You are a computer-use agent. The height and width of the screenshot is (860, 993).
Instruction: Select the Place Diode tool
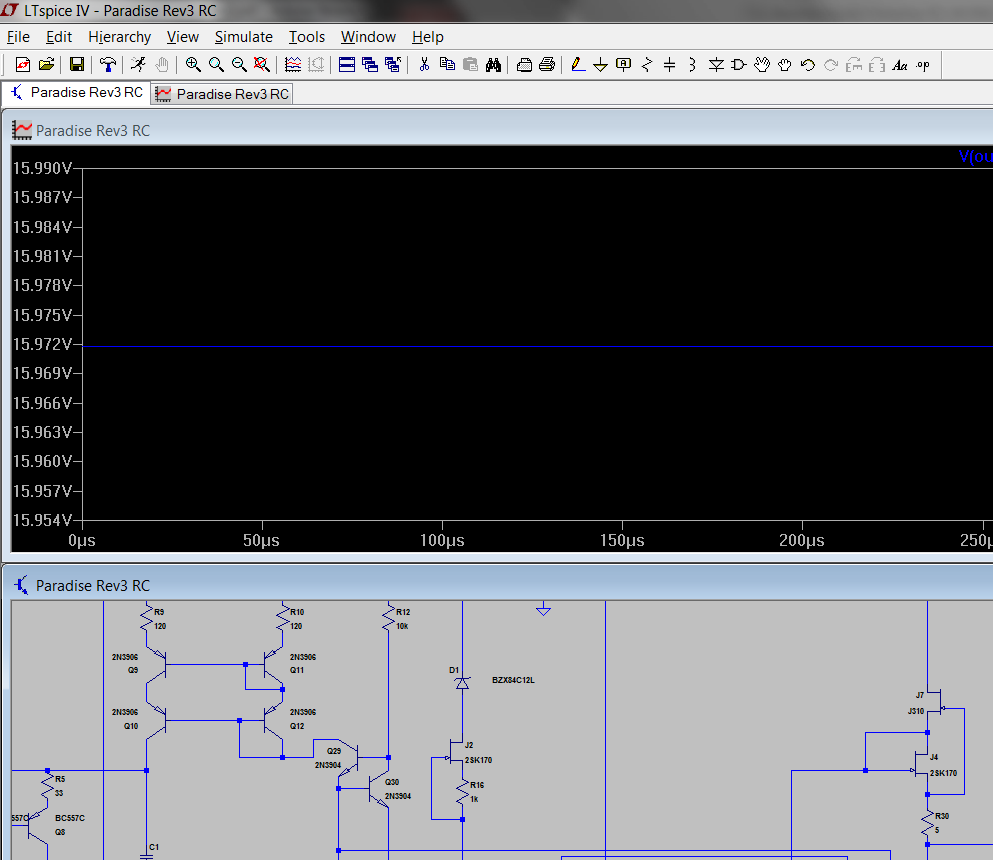716,65
